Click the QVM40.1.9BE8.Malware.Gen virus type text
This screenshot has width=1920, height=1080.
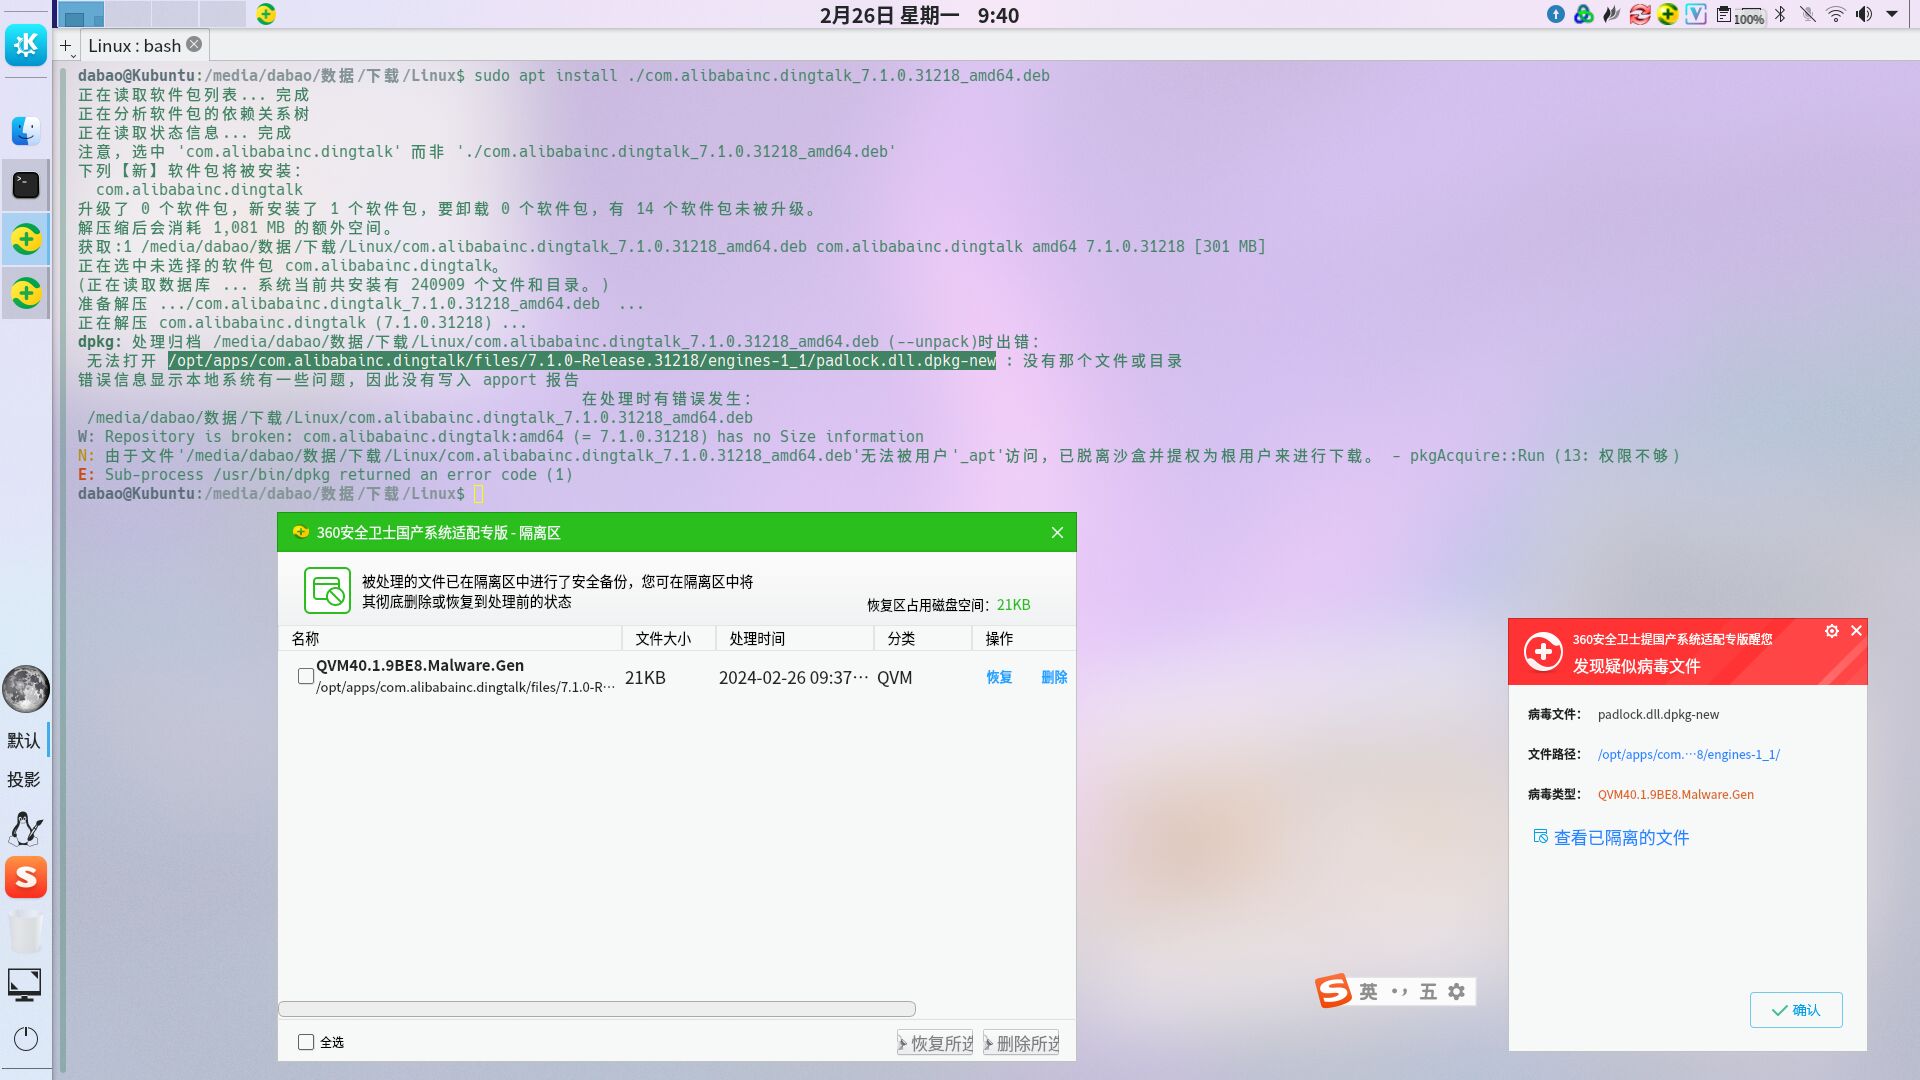[1676, 795]
